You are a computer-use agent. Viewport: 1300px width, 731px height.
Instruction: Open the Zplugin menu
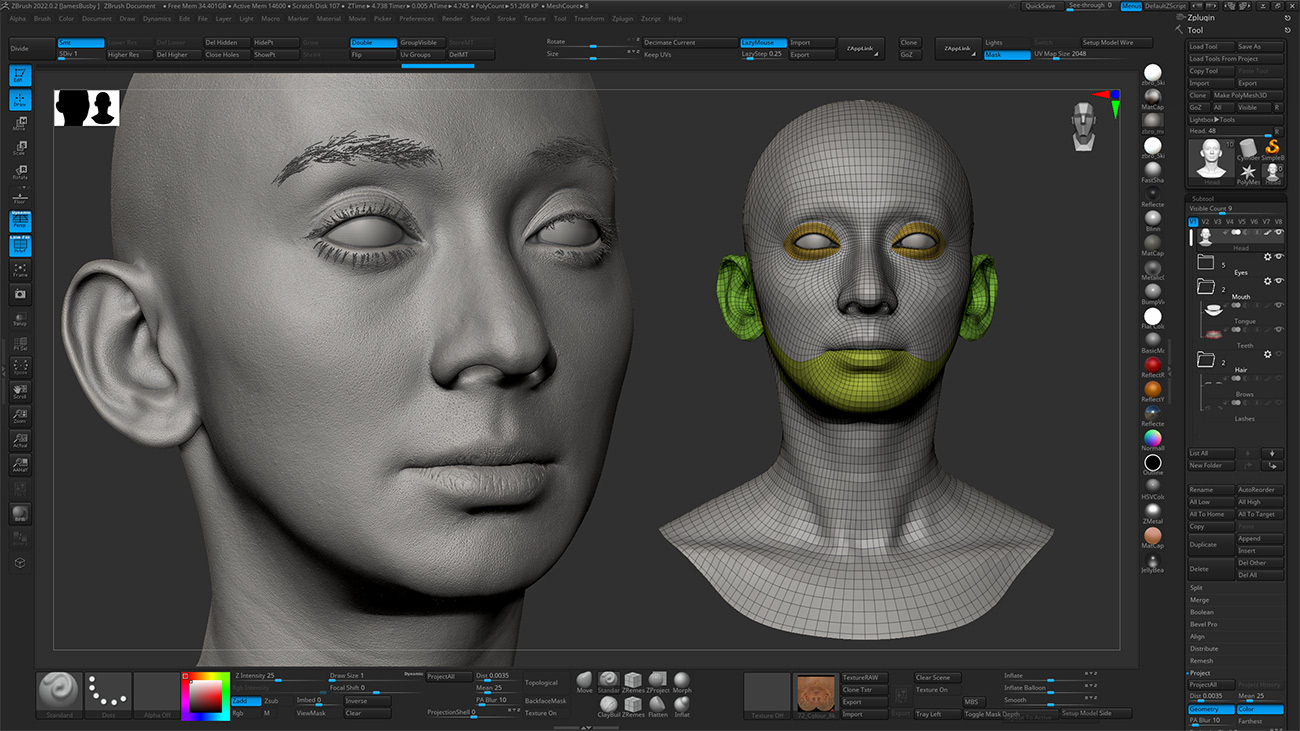point(622,18)
